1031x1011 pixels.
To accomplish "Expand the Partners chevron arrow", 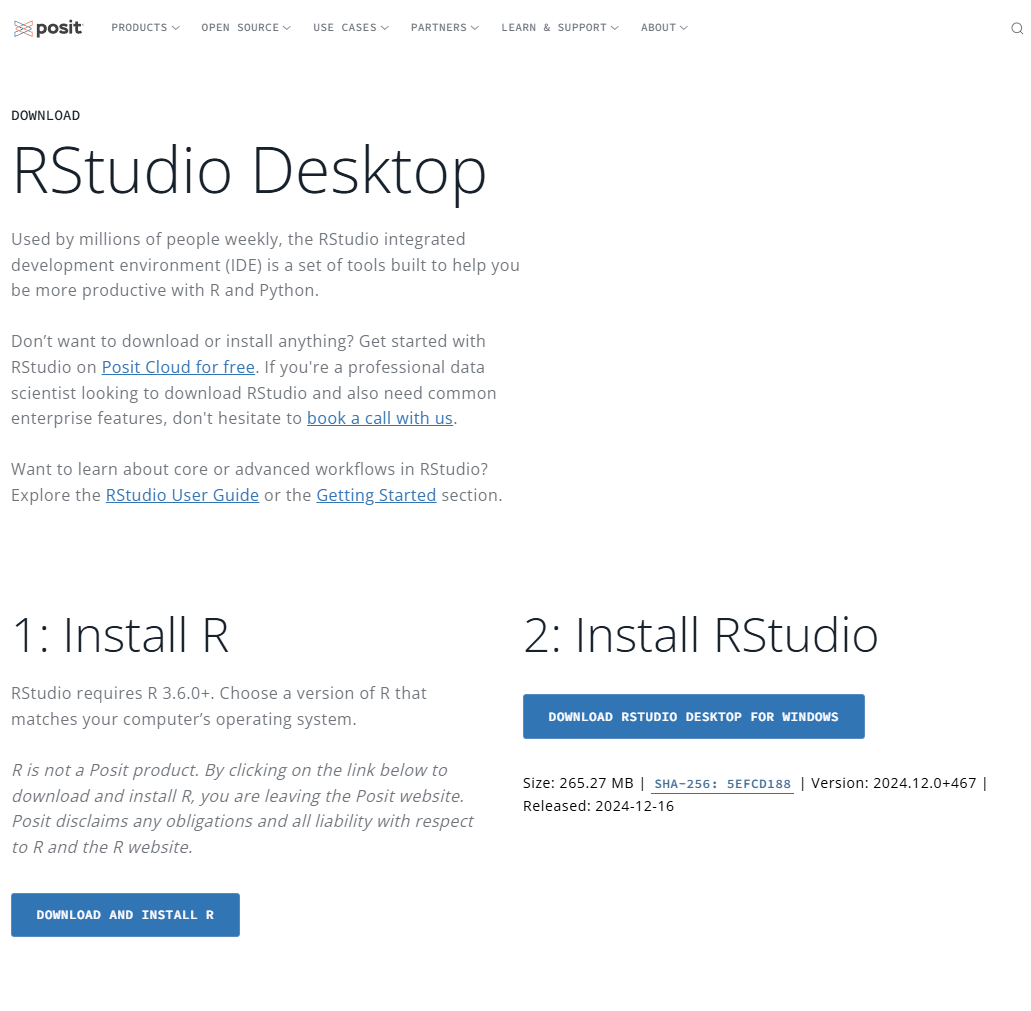I will coord(475,28).
